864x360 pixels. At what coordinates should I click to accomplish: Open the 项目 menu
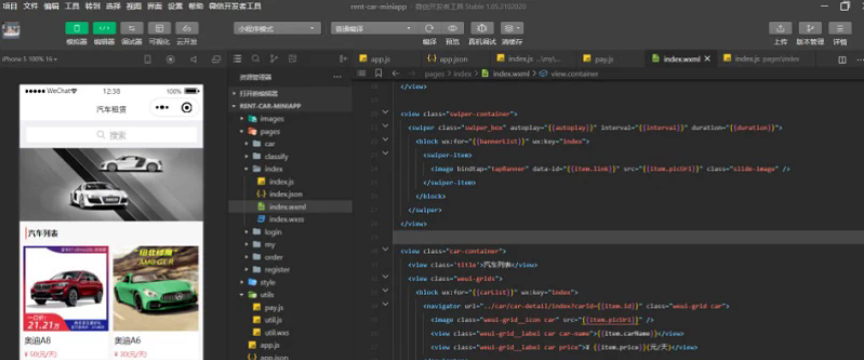tap(10, 6)
